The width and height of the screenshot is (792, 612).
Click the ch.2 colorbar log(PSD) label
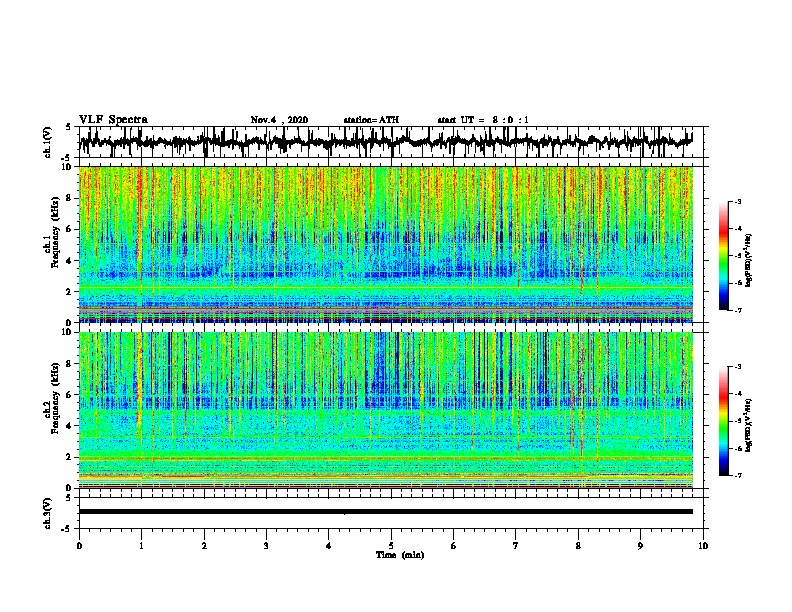(x=748, y=425)
